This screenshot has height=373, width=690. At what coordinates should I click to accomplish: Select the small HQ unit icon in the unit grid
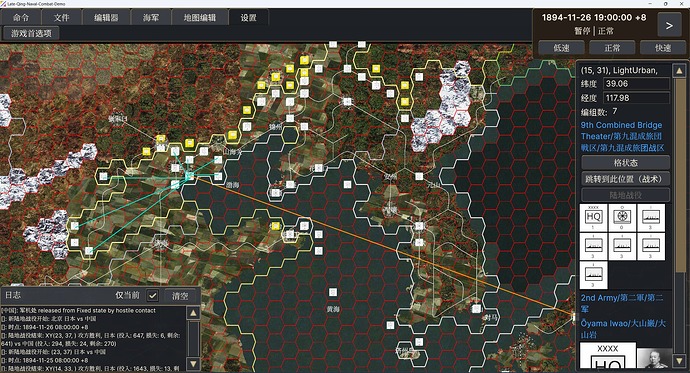click(594, 217)
